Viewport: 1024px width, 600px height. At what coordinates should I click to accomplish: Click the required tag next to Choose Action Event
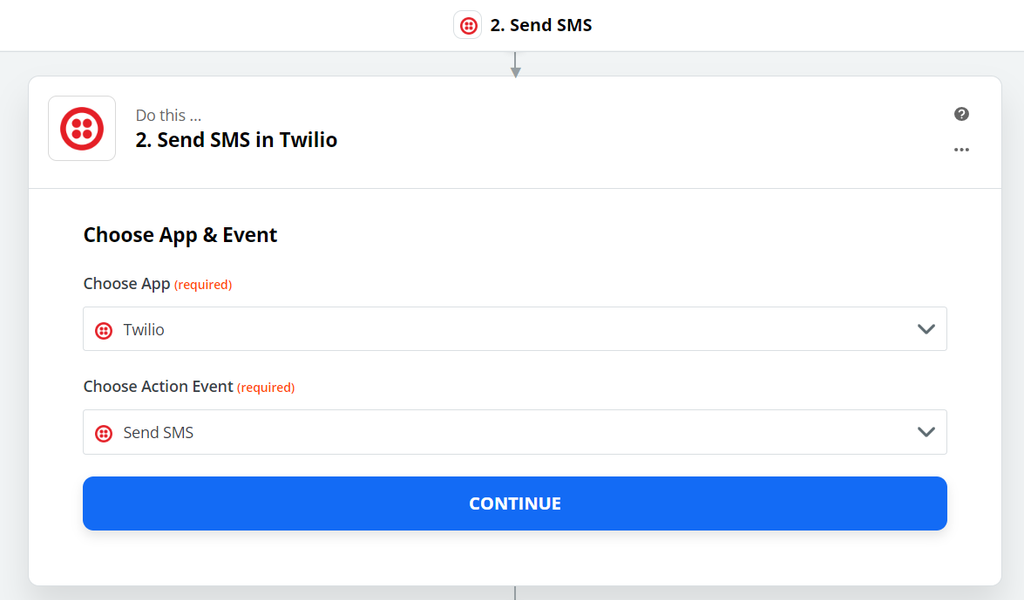pos(266,387)
